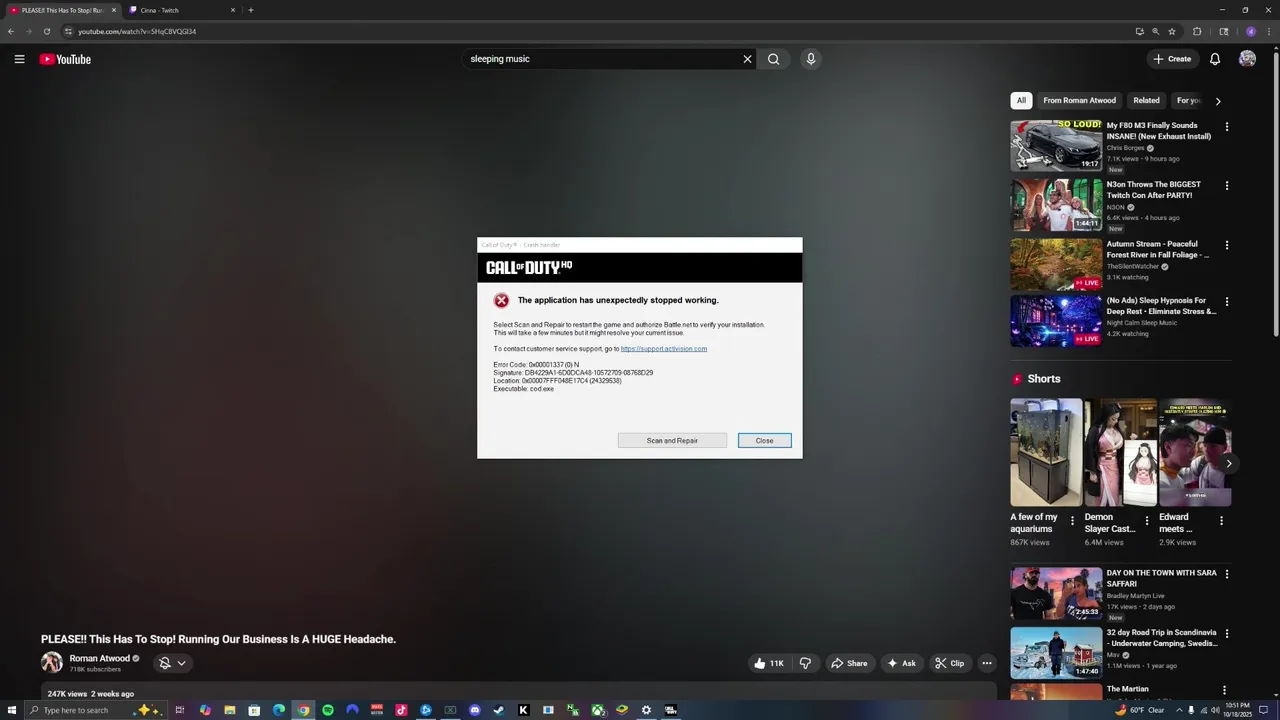
Task: Show next category chips with arrow
Action: click(x=1217, y=101)
